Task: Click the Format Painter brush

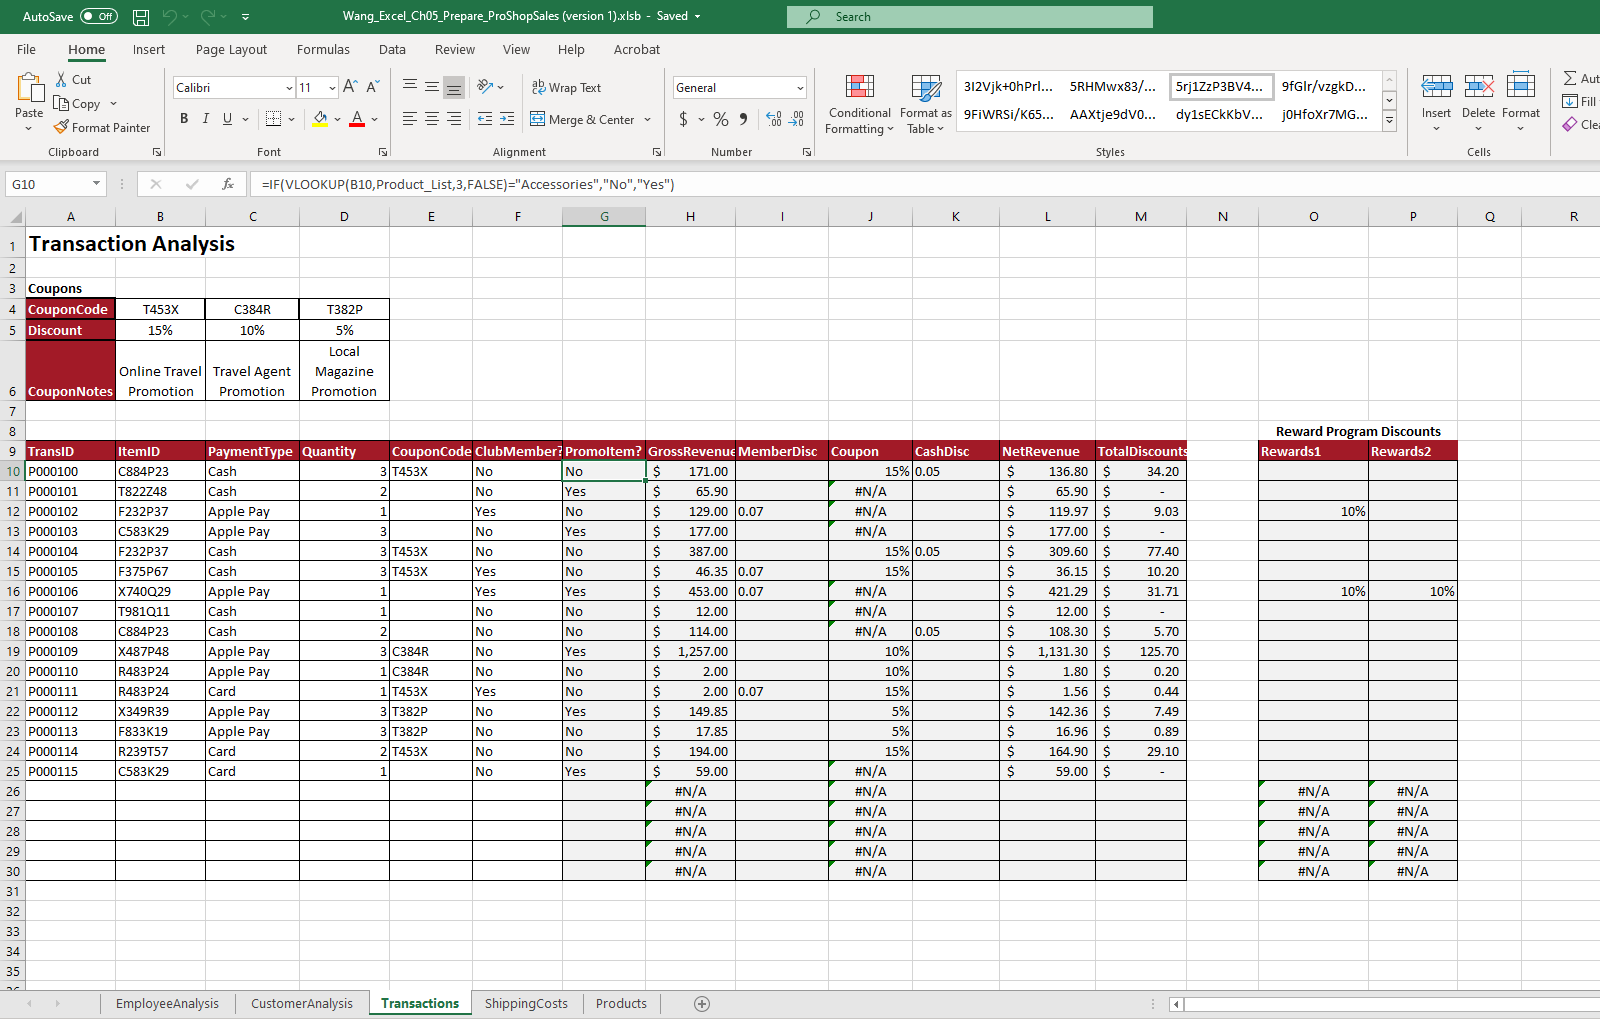Action: click(61, 127)
